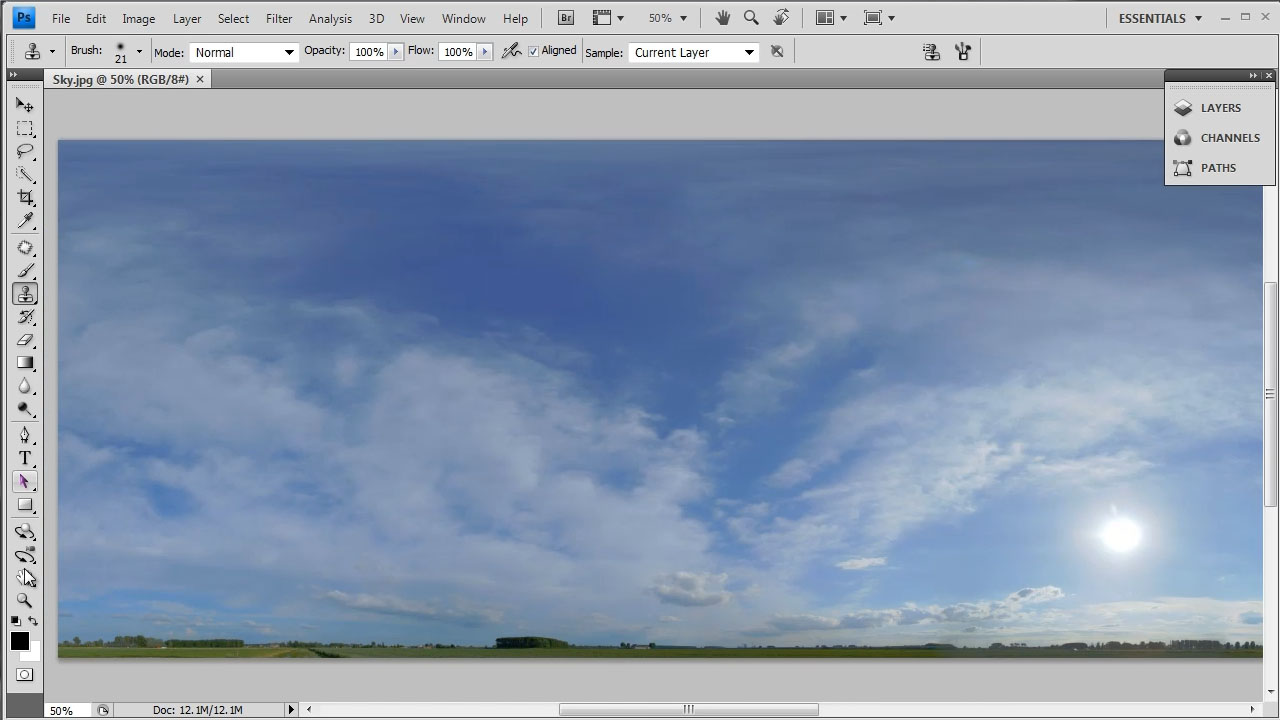1280x720 pixels.
Task: Reset default foreground and background colors
Action: (x=16, y=621)
